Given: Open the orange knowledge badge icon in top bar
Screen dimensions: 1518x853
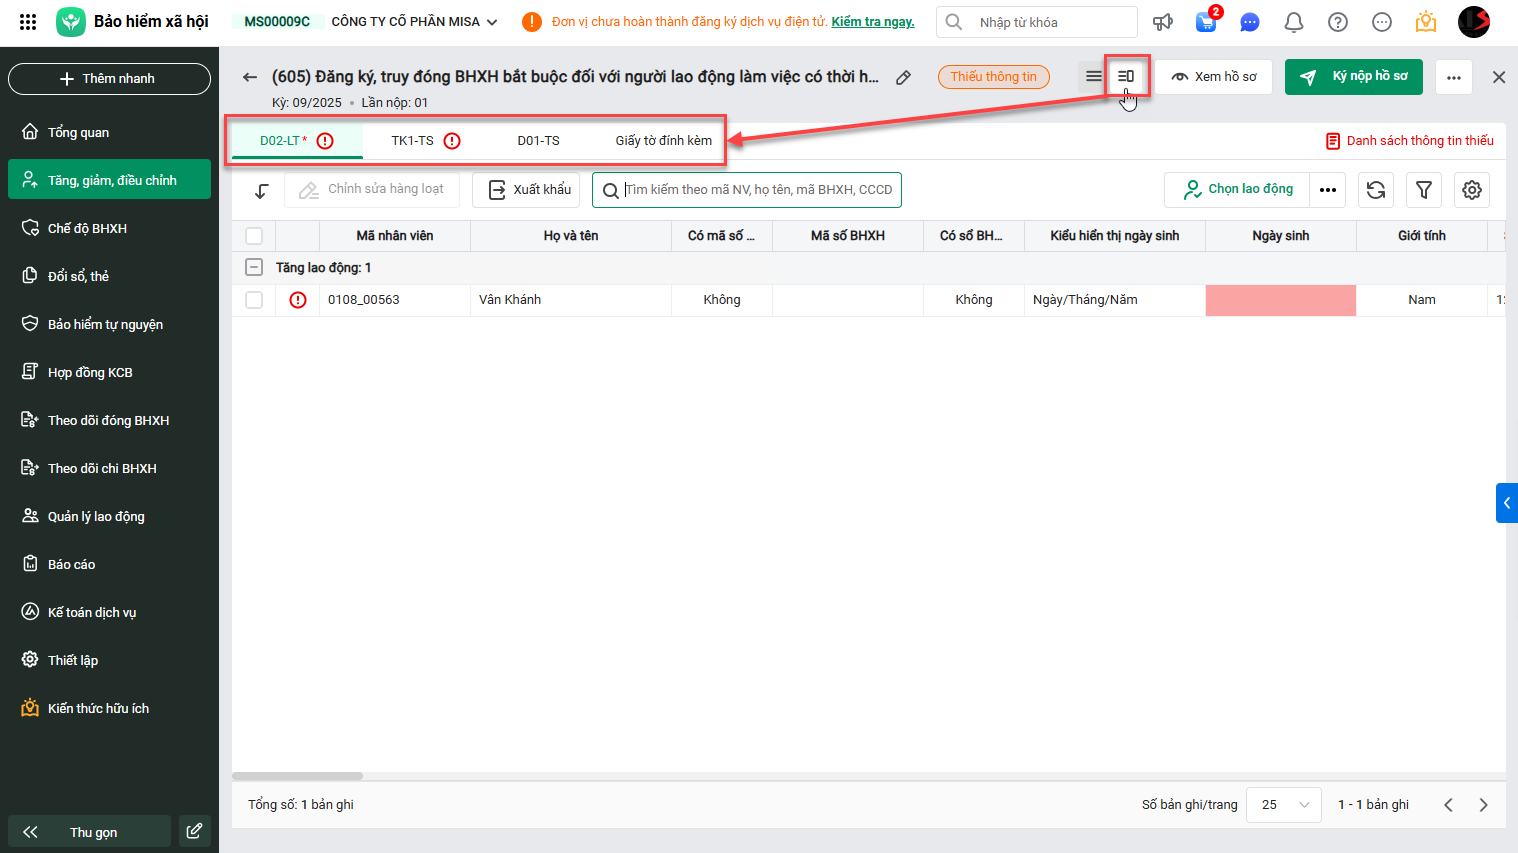Looking at the screenshot, I should [x=1426, y=22].
